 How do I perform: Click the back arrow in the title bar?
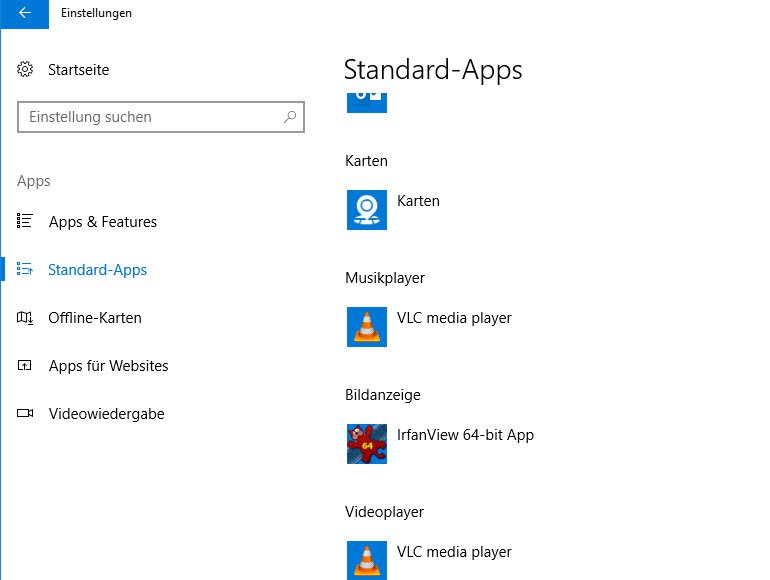point(25,13)
